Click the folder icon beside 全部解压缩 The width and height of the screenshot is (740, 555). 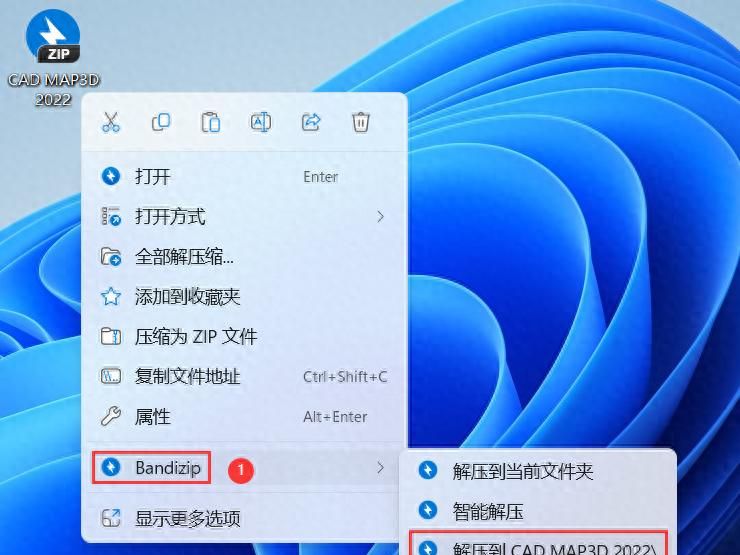pyautogui.click(x=111, y=257)
